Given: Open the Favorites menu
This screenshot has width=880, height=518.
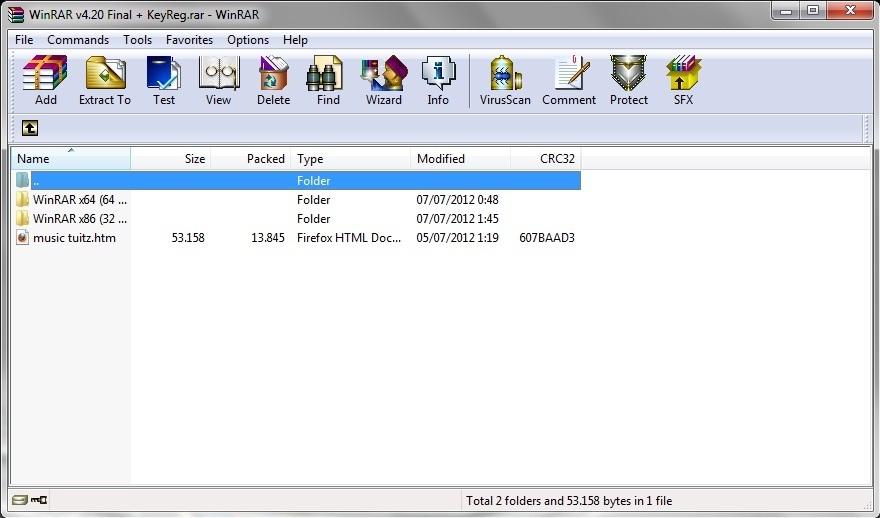Looking at the screenshot, I should click(189, 40).
